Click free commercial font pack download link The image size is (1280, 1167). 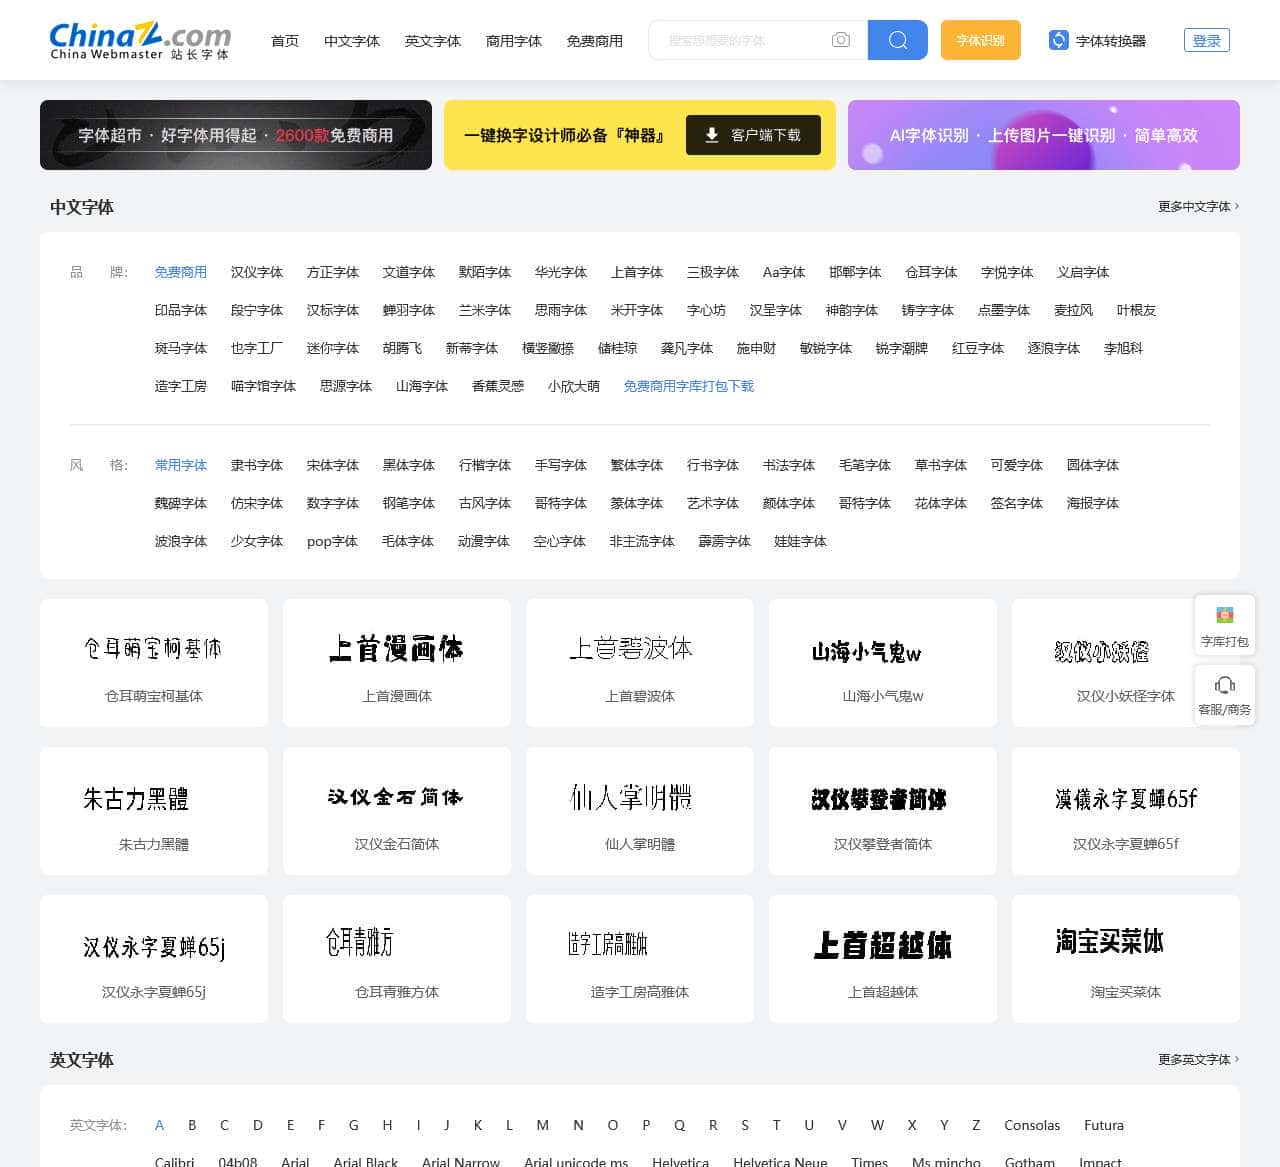[688, 386]
